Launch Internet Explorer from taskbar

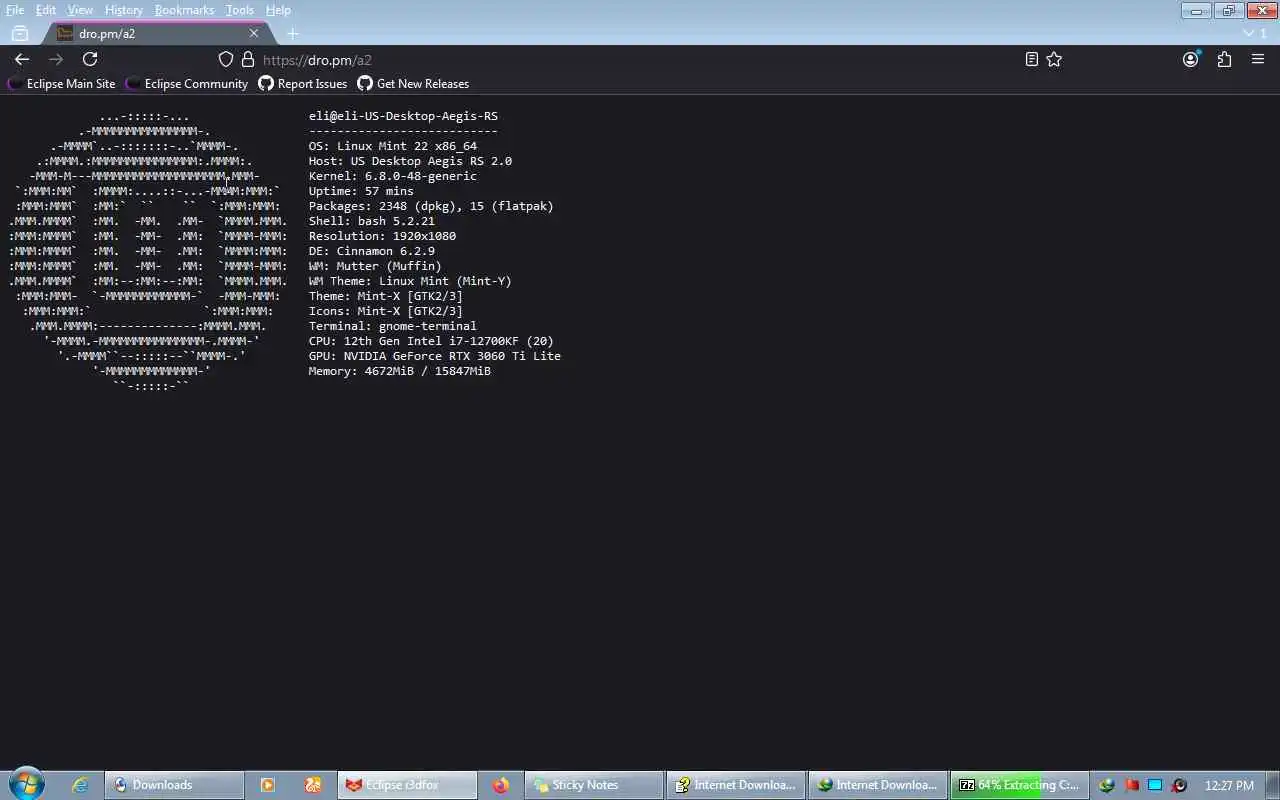pos(80,785)
